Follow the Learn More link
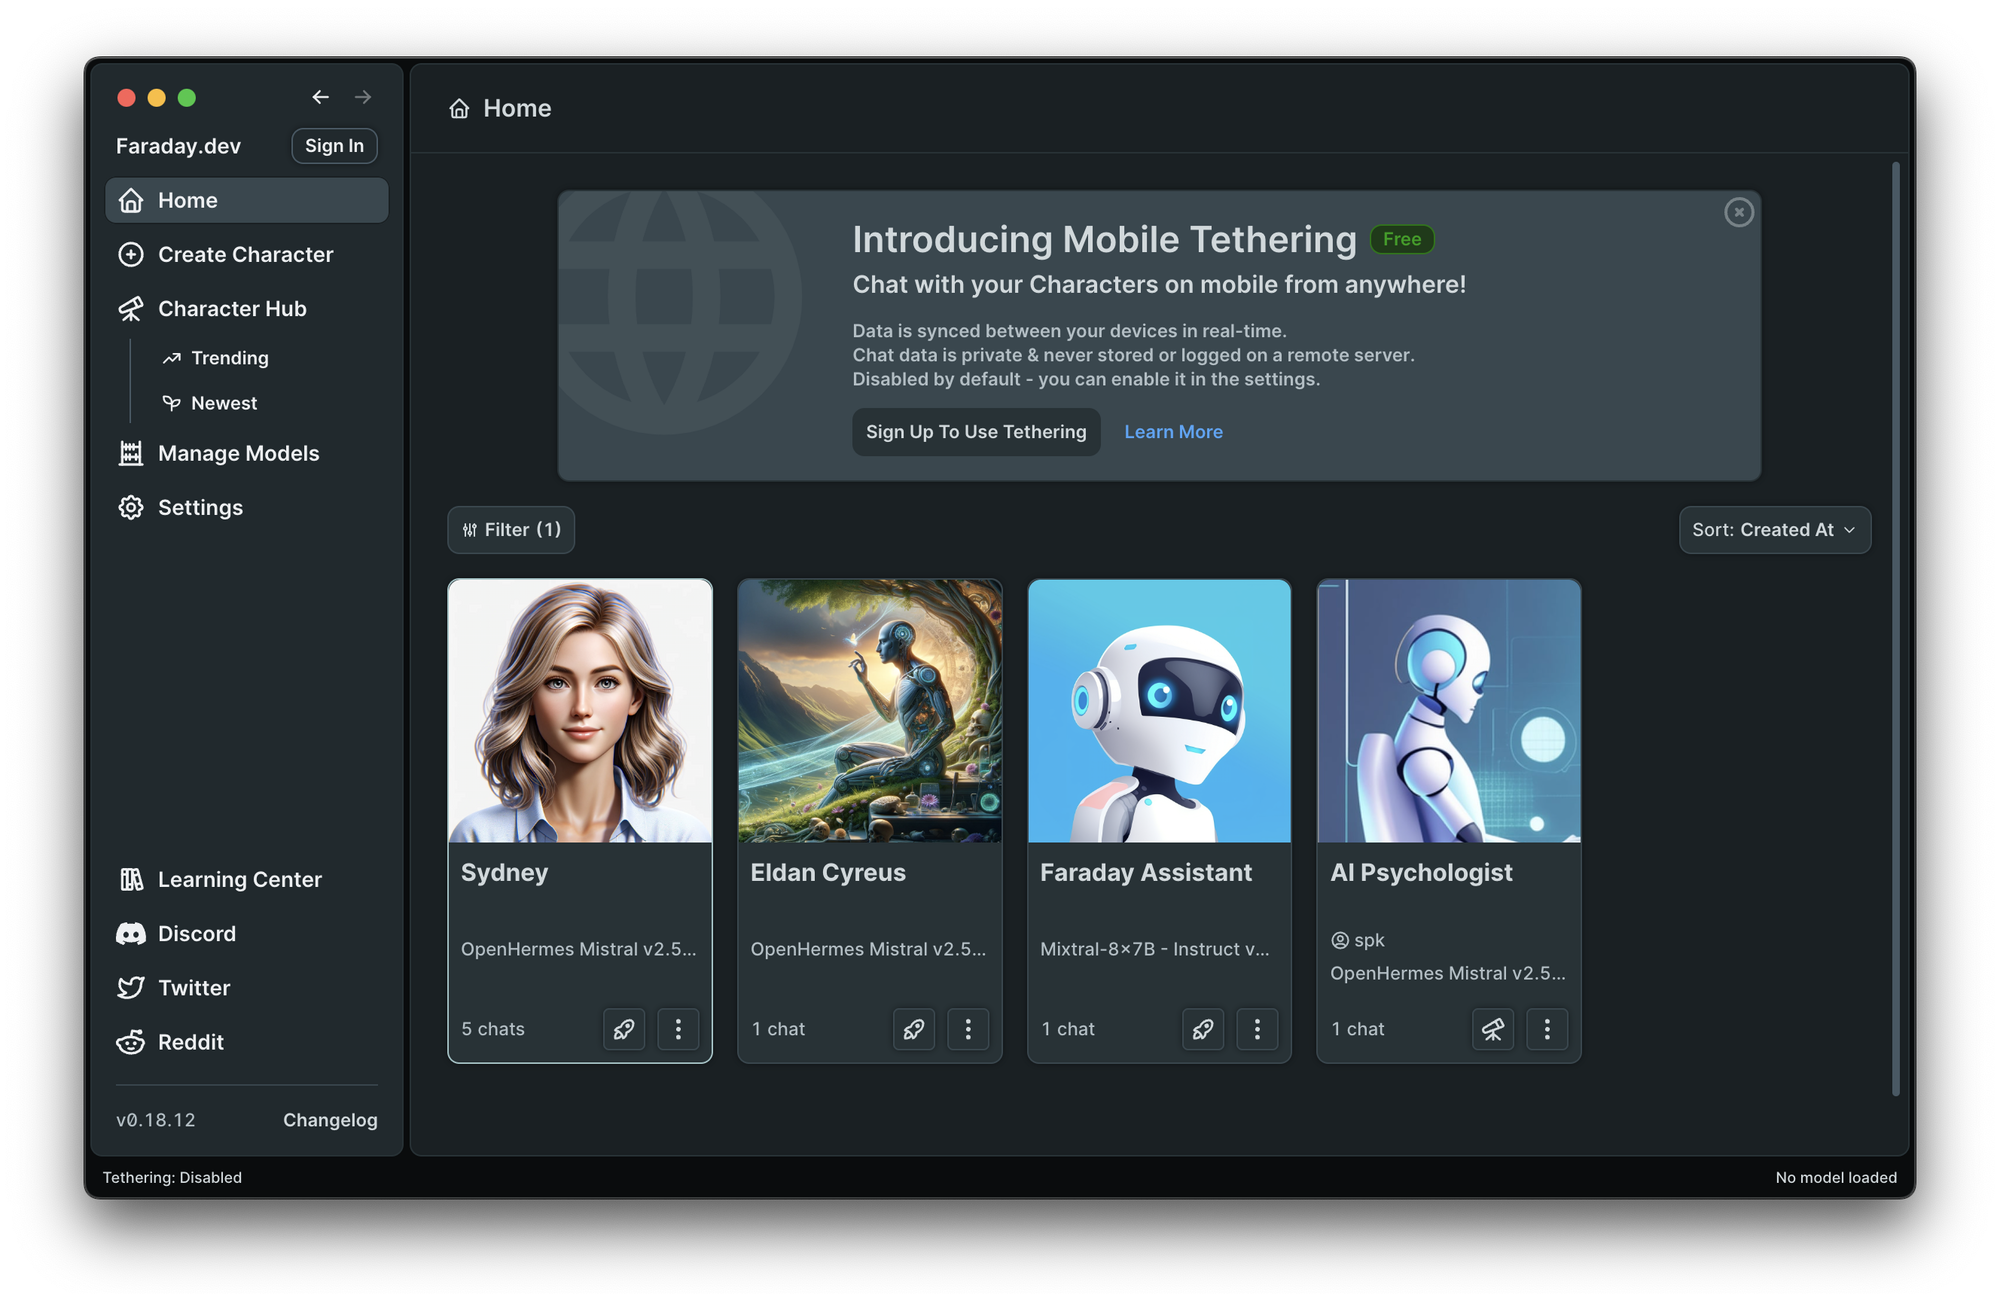The width and height of the screenshot is (2000, 1310). pyautogui.click(x=1173, y=432)
